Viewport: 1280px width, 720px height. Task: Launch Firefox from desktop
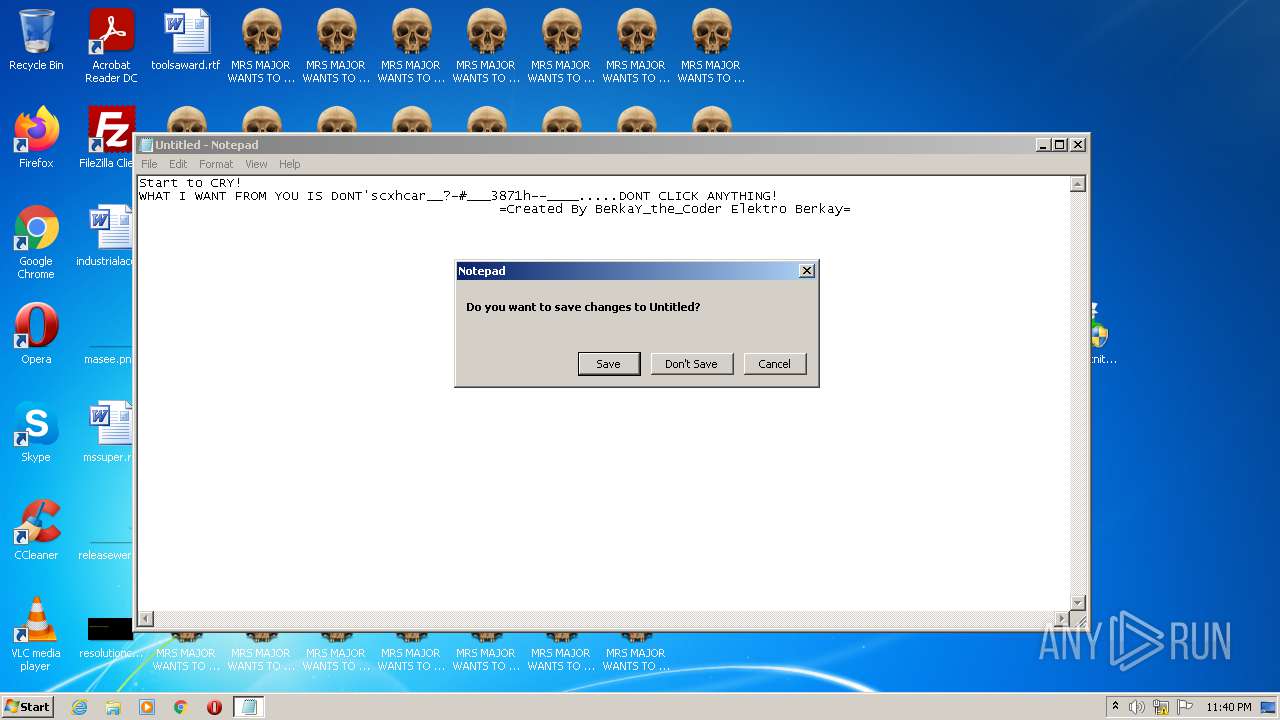pos(36,139)
